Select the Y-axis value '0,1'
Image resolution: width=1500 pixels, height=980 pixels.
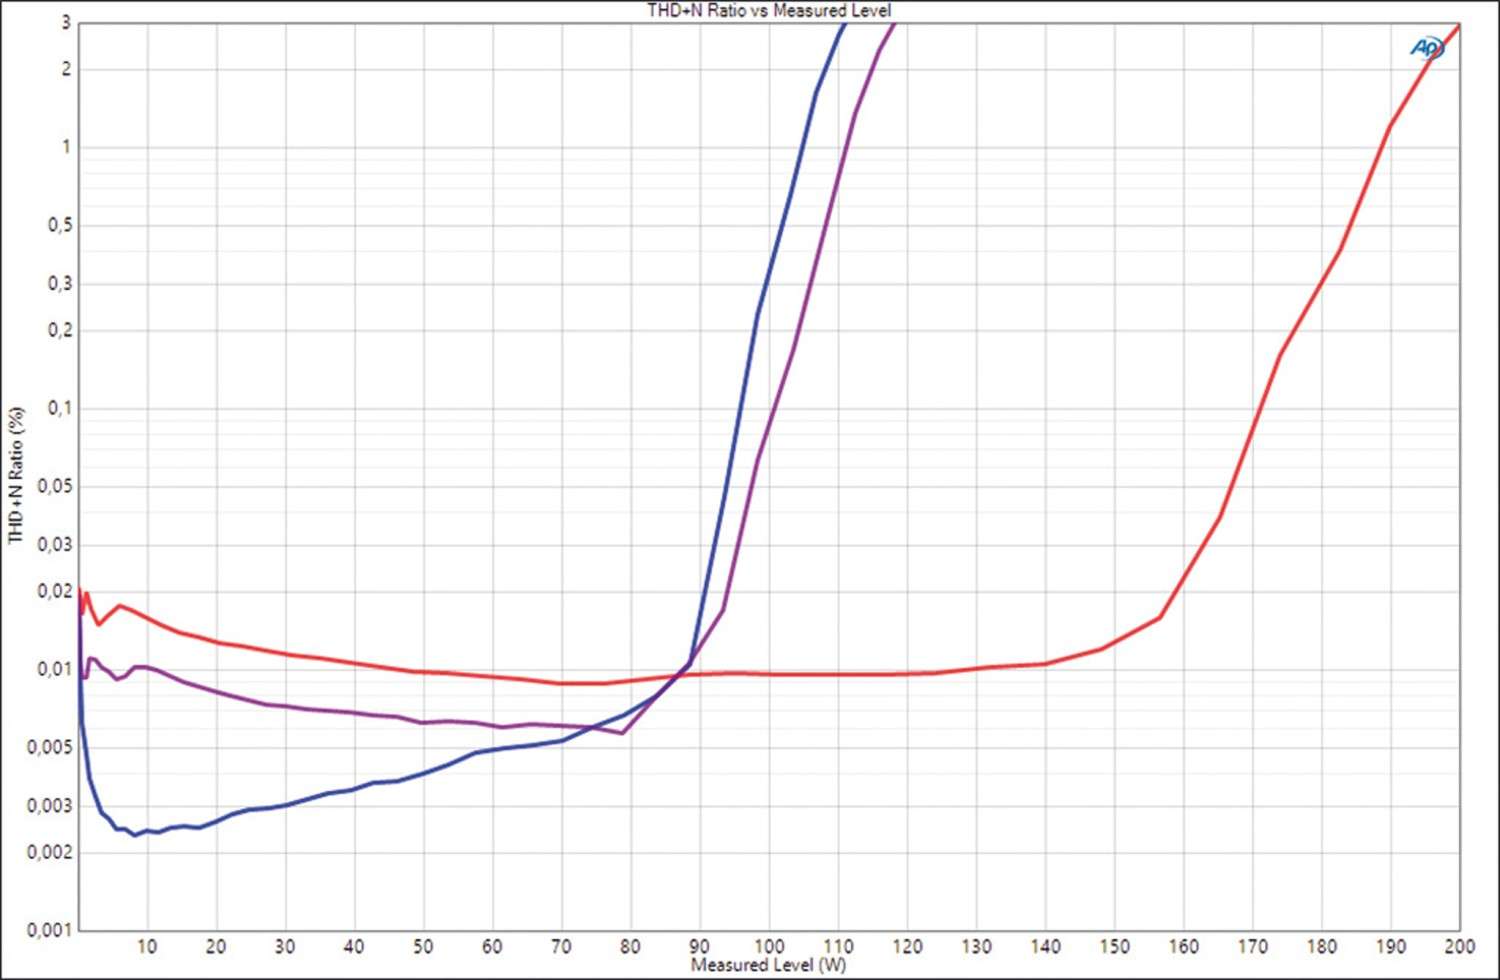coord(60,408)
